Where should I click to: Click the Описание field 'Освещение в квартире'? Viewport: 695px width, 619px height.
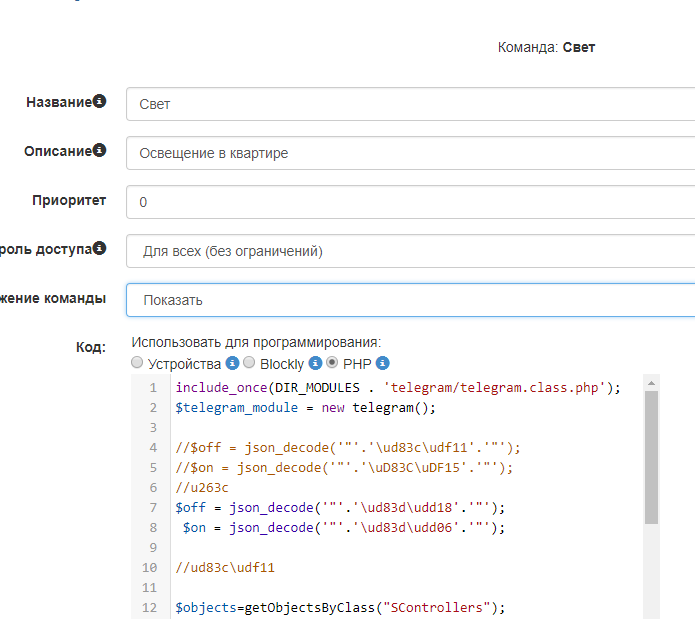pyautogui.click(x=410, y=153)
